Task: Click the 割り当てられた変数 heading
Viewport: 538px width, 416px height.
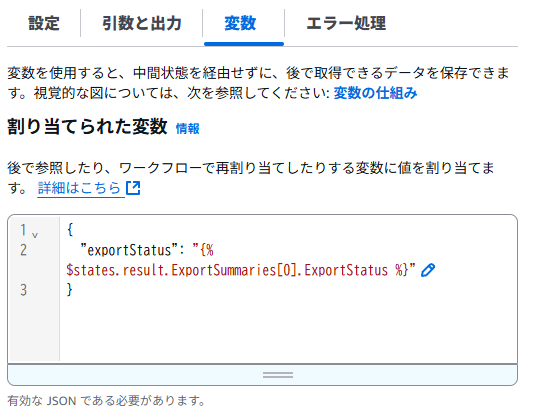Action: pos(87,126)
